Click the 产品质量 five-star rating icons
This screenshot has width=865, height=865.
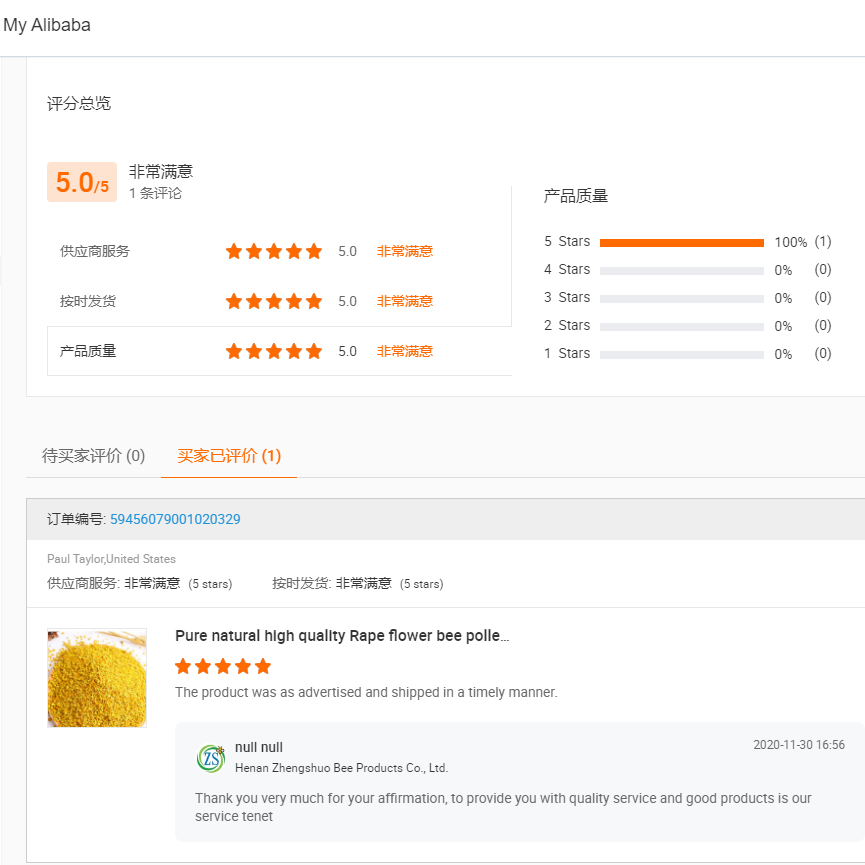point(274,351)
